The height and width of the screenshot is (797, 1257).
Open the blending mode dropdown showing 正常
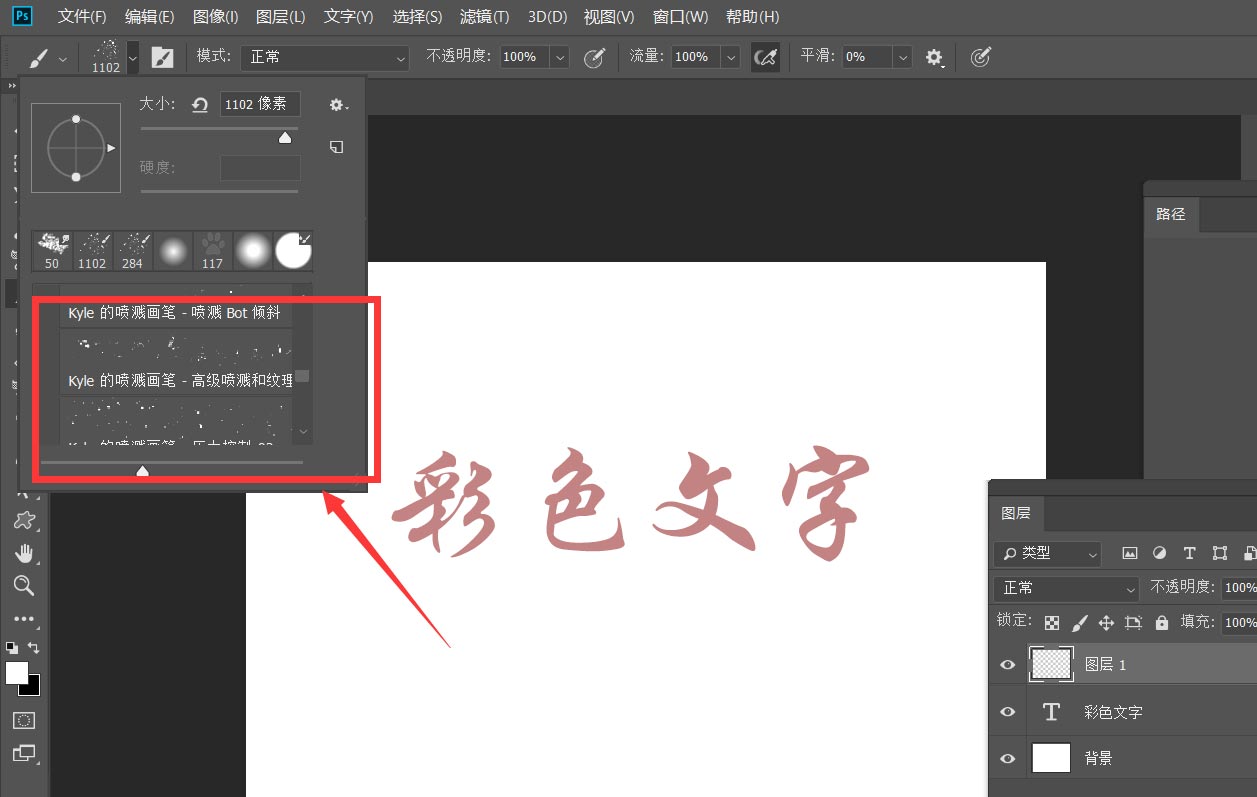pyautogui.click(x=1065, y=588)
